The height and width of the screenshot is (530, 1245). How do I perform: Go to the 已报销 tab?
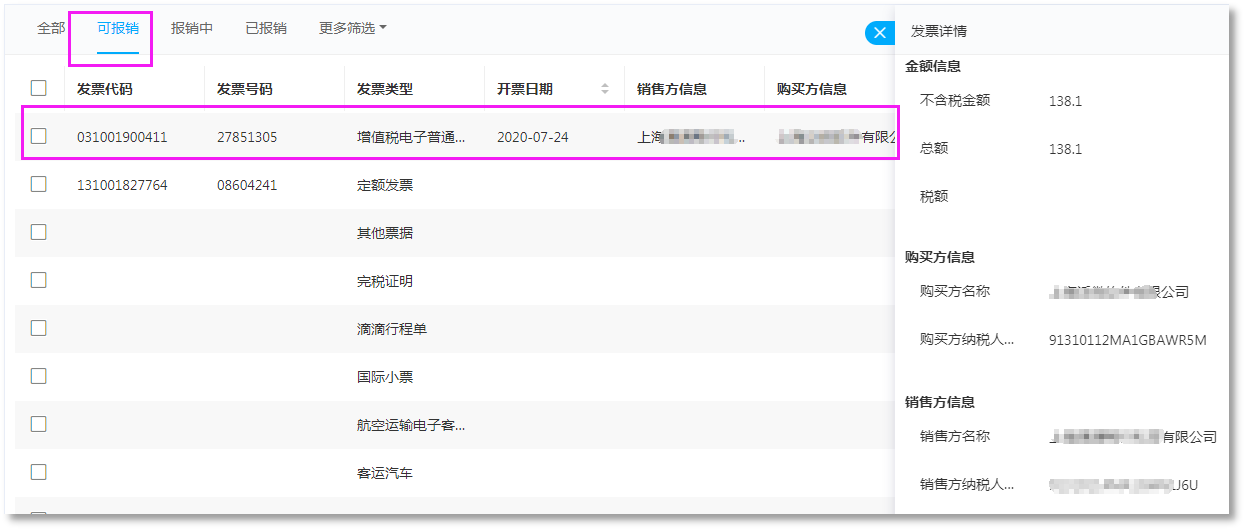pyautogui.click(x=266, y=28)
